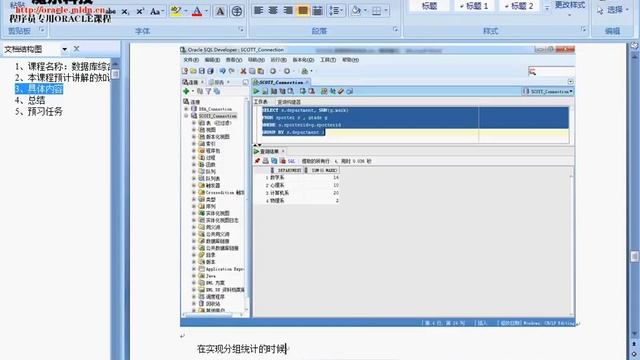The height and width of the screenshot is (360, 640).
Task: Open the Styles group dialog launcher
Action: pyautogui.click(x=583, y=29)
